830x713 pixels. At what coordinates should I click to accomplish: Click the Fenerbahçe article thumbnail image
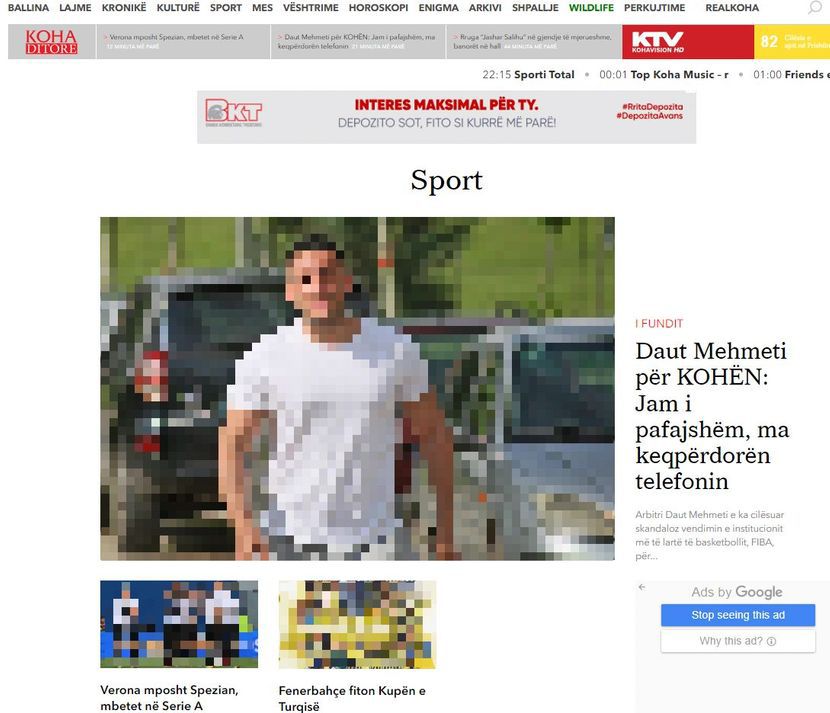click(x=357, y=625)
